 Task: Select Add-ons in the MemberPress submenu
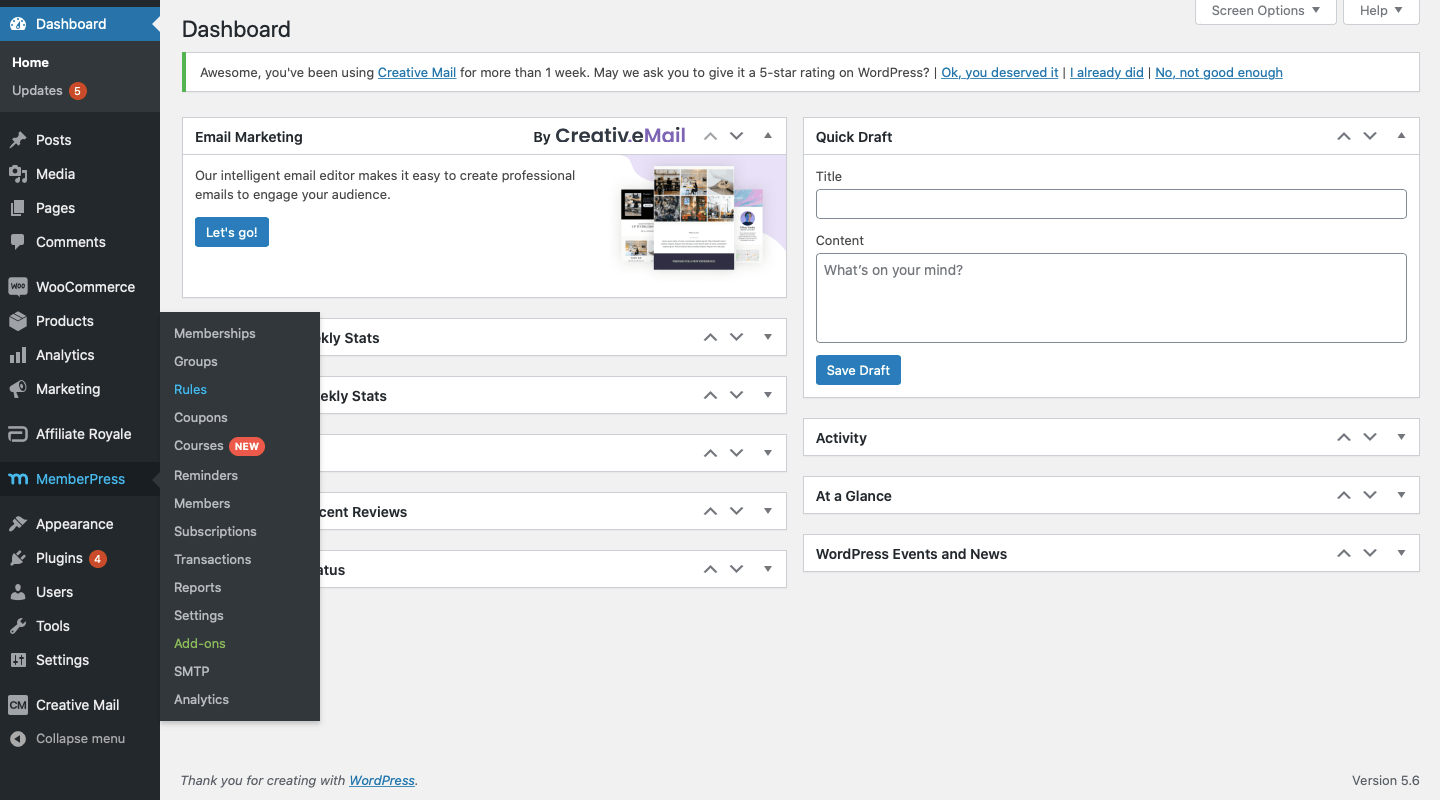(x=200, y=644)
